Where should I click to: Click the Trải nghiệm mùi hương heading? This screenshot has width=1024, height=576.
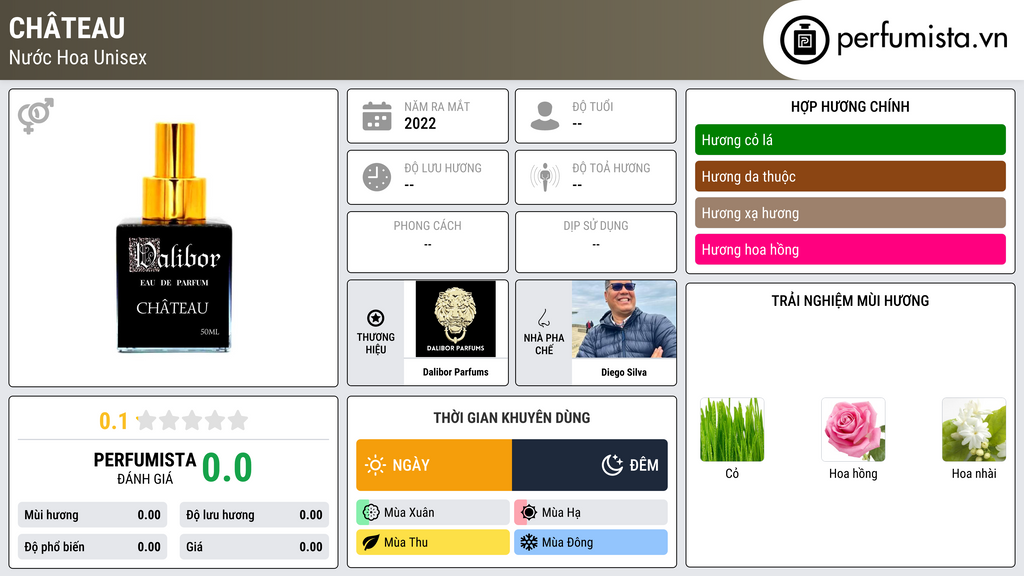[x=850, y=300]
